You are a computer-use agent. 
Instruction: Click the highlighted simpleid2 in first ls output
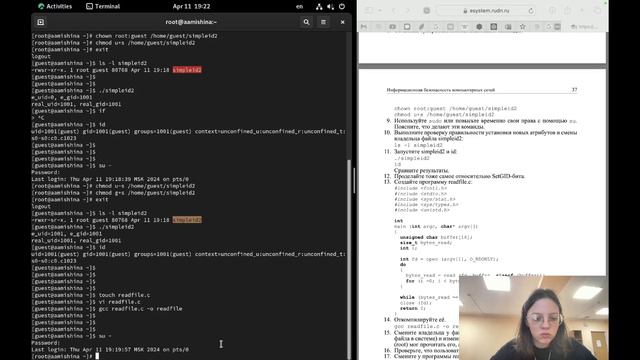[x=187, y=70]
